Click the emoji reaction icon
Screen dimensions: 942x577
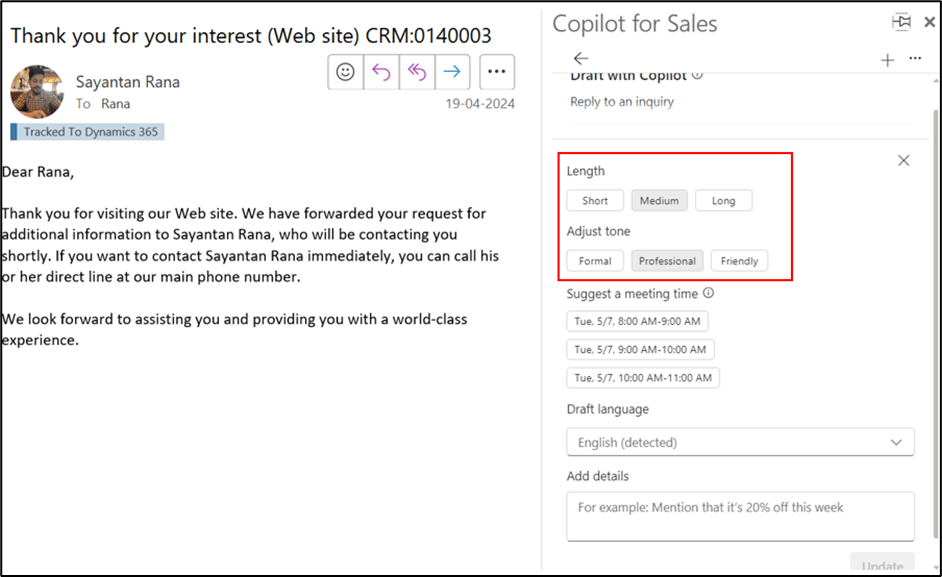346,72
